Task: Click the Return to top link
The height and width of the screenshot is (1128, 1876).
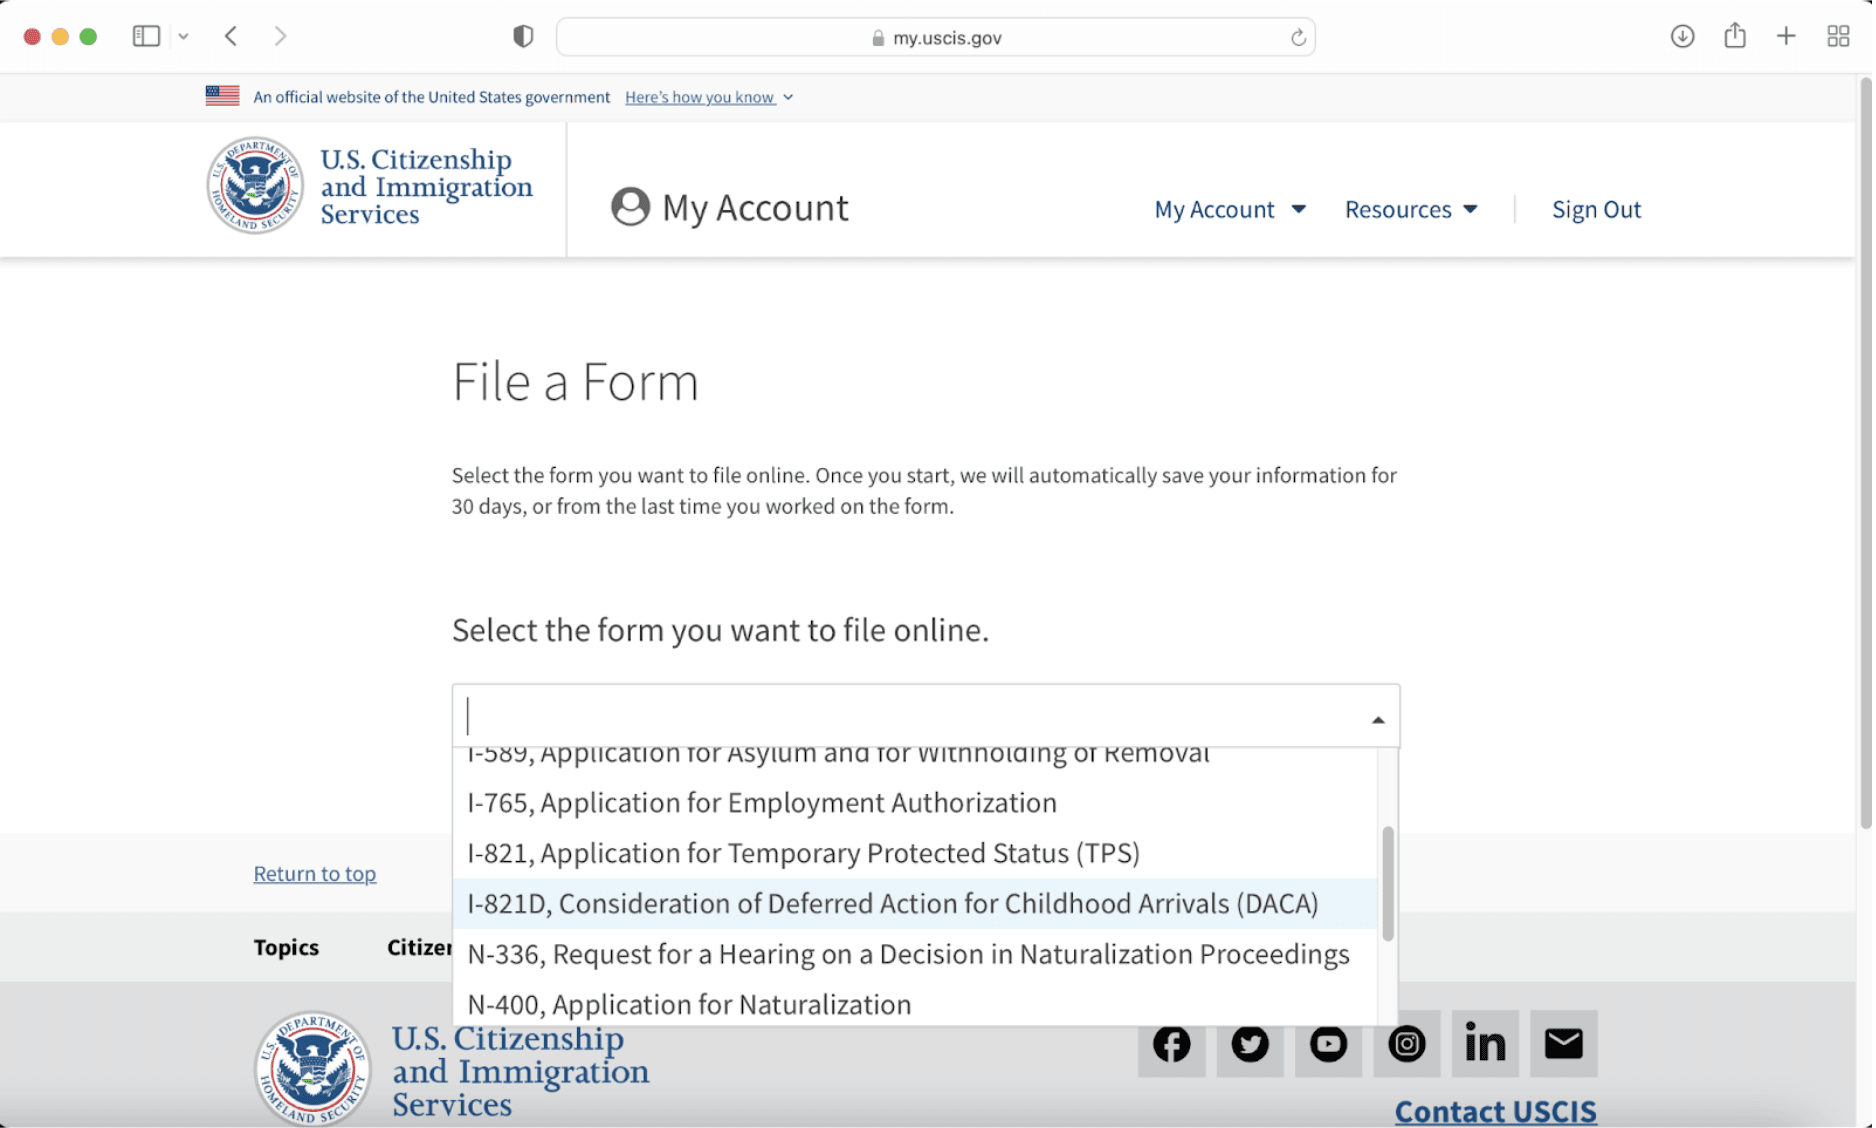Action: coord(315,873)
